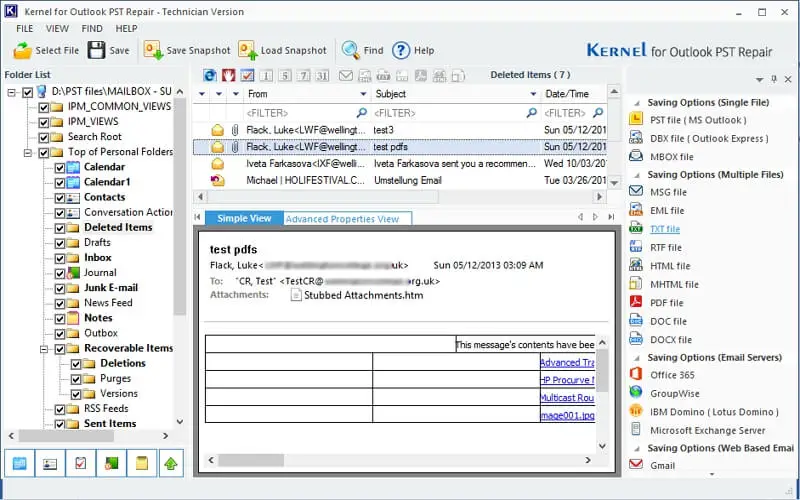Click the '31' calendar view icon
This screenshot has width=800, height=500.
pos(321,76)
